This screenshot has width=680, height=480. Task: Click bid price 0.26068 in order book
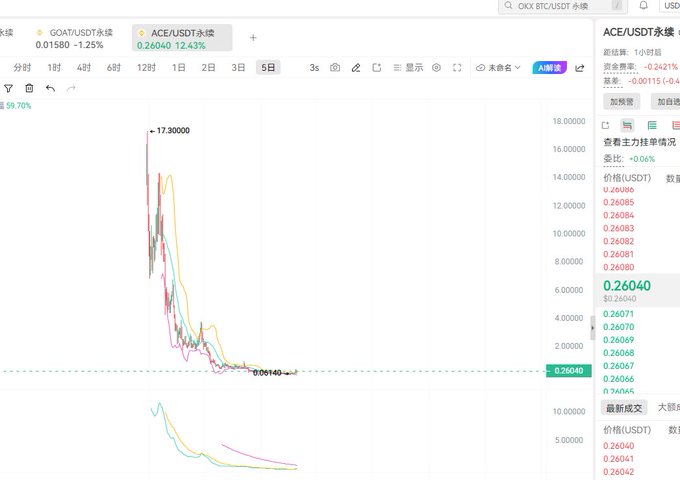coord(618,353)
